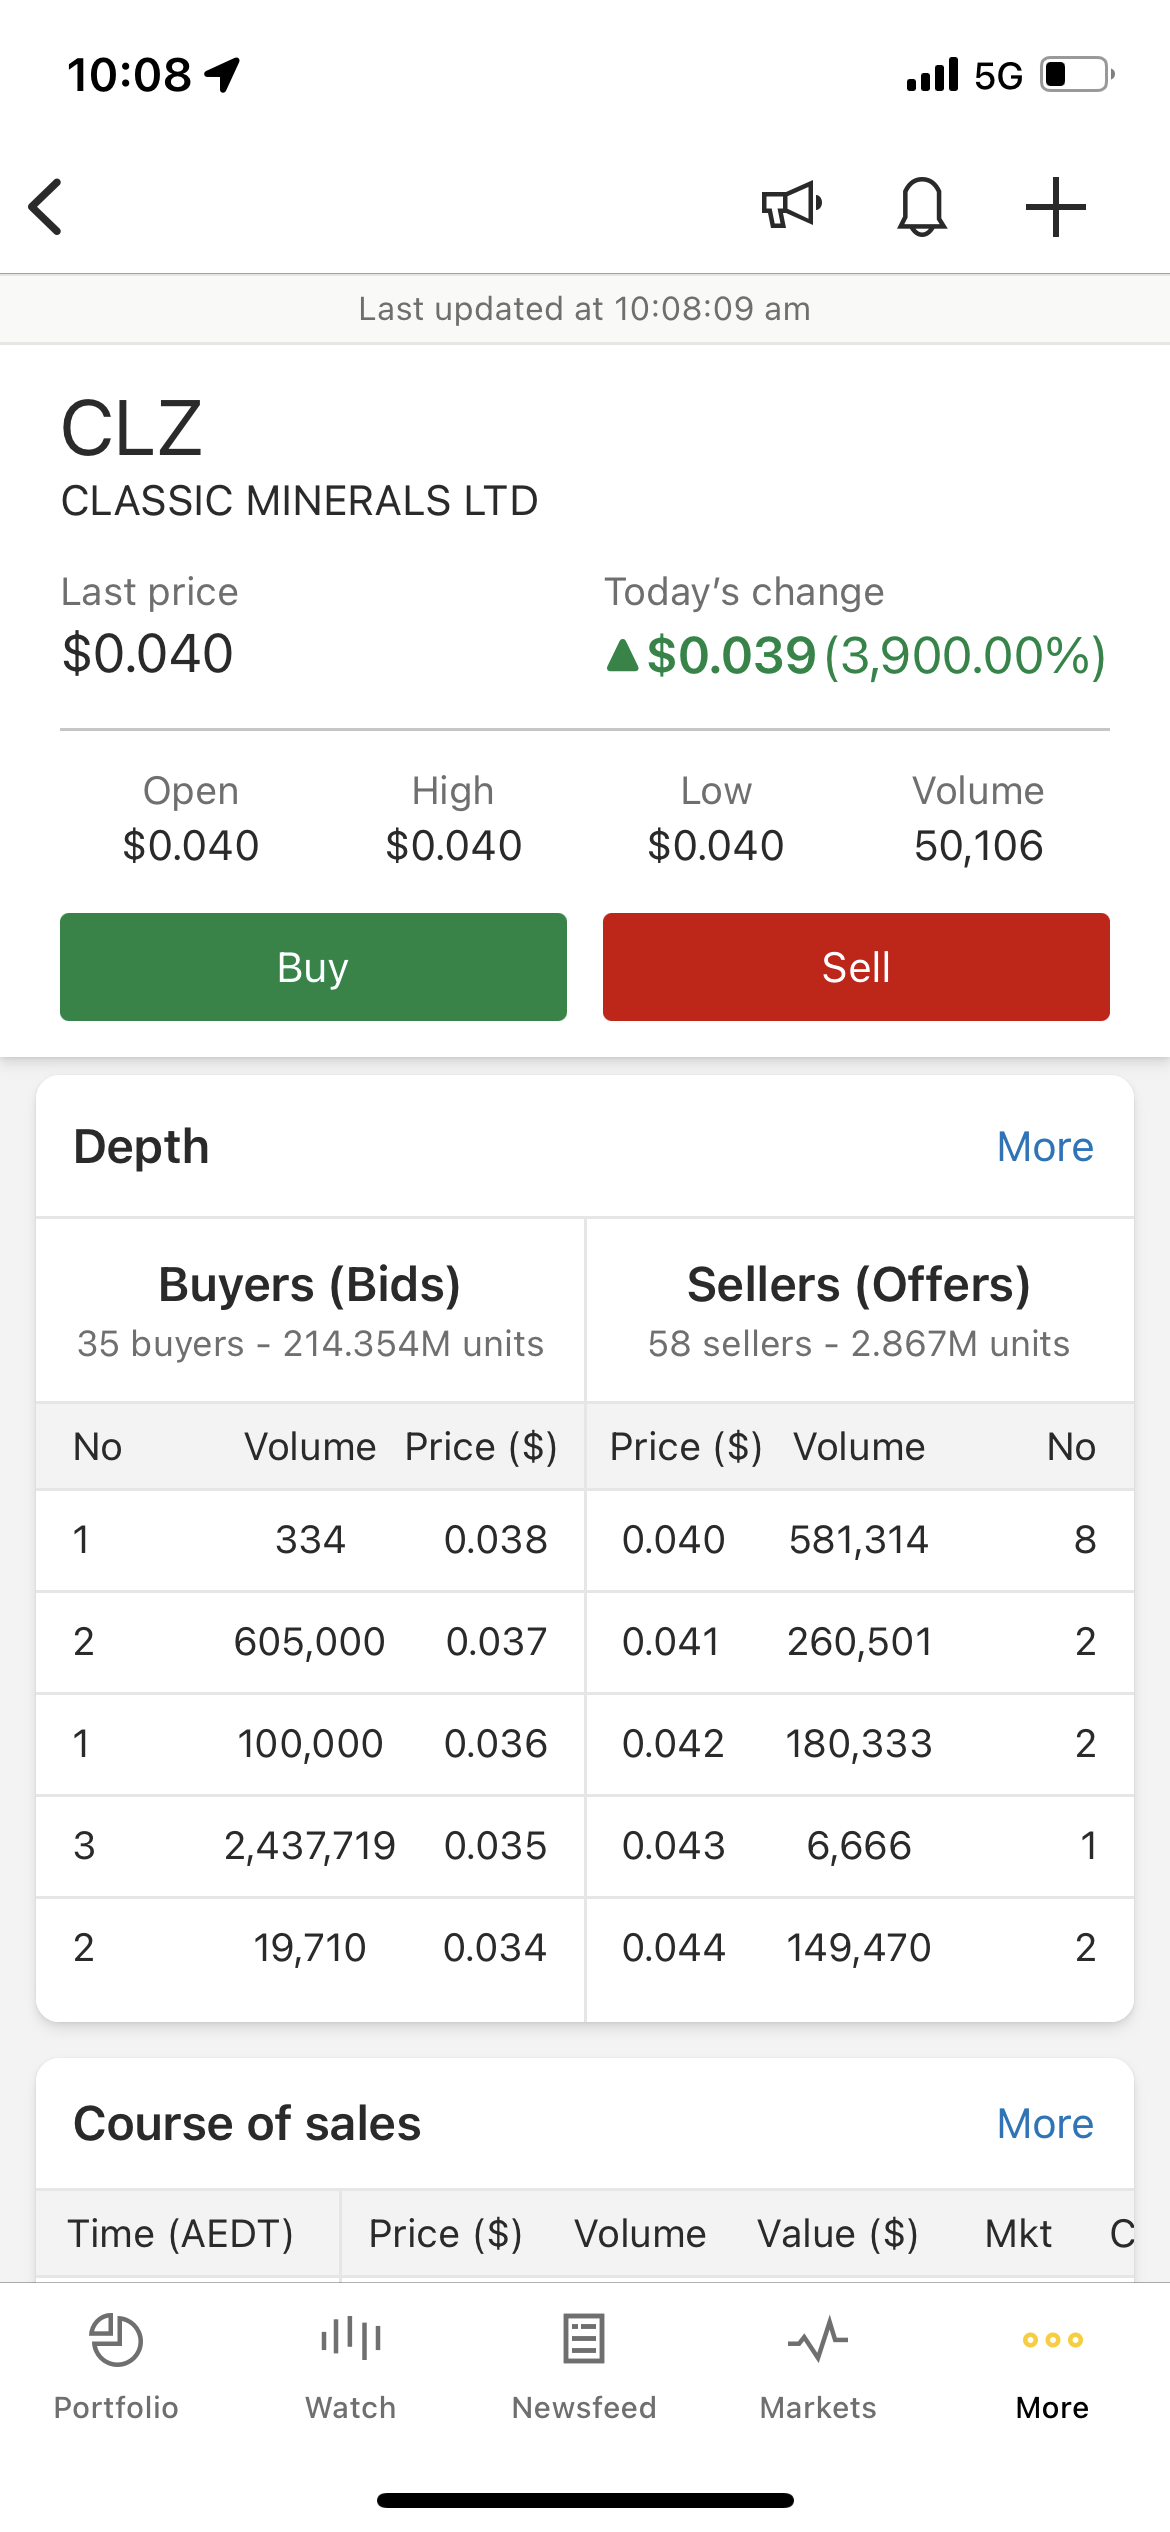Tap the Mkt column header

coord(1018,2234)
